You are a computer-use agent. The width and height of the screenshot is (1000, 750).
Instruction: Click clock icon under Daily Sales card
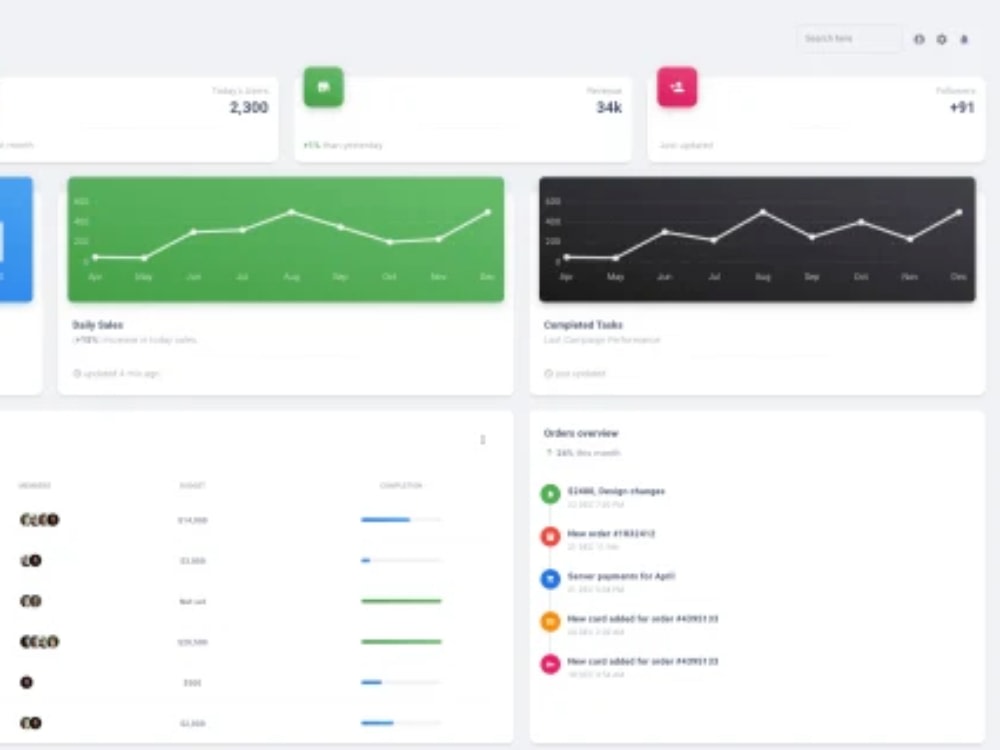coord(77,373)
